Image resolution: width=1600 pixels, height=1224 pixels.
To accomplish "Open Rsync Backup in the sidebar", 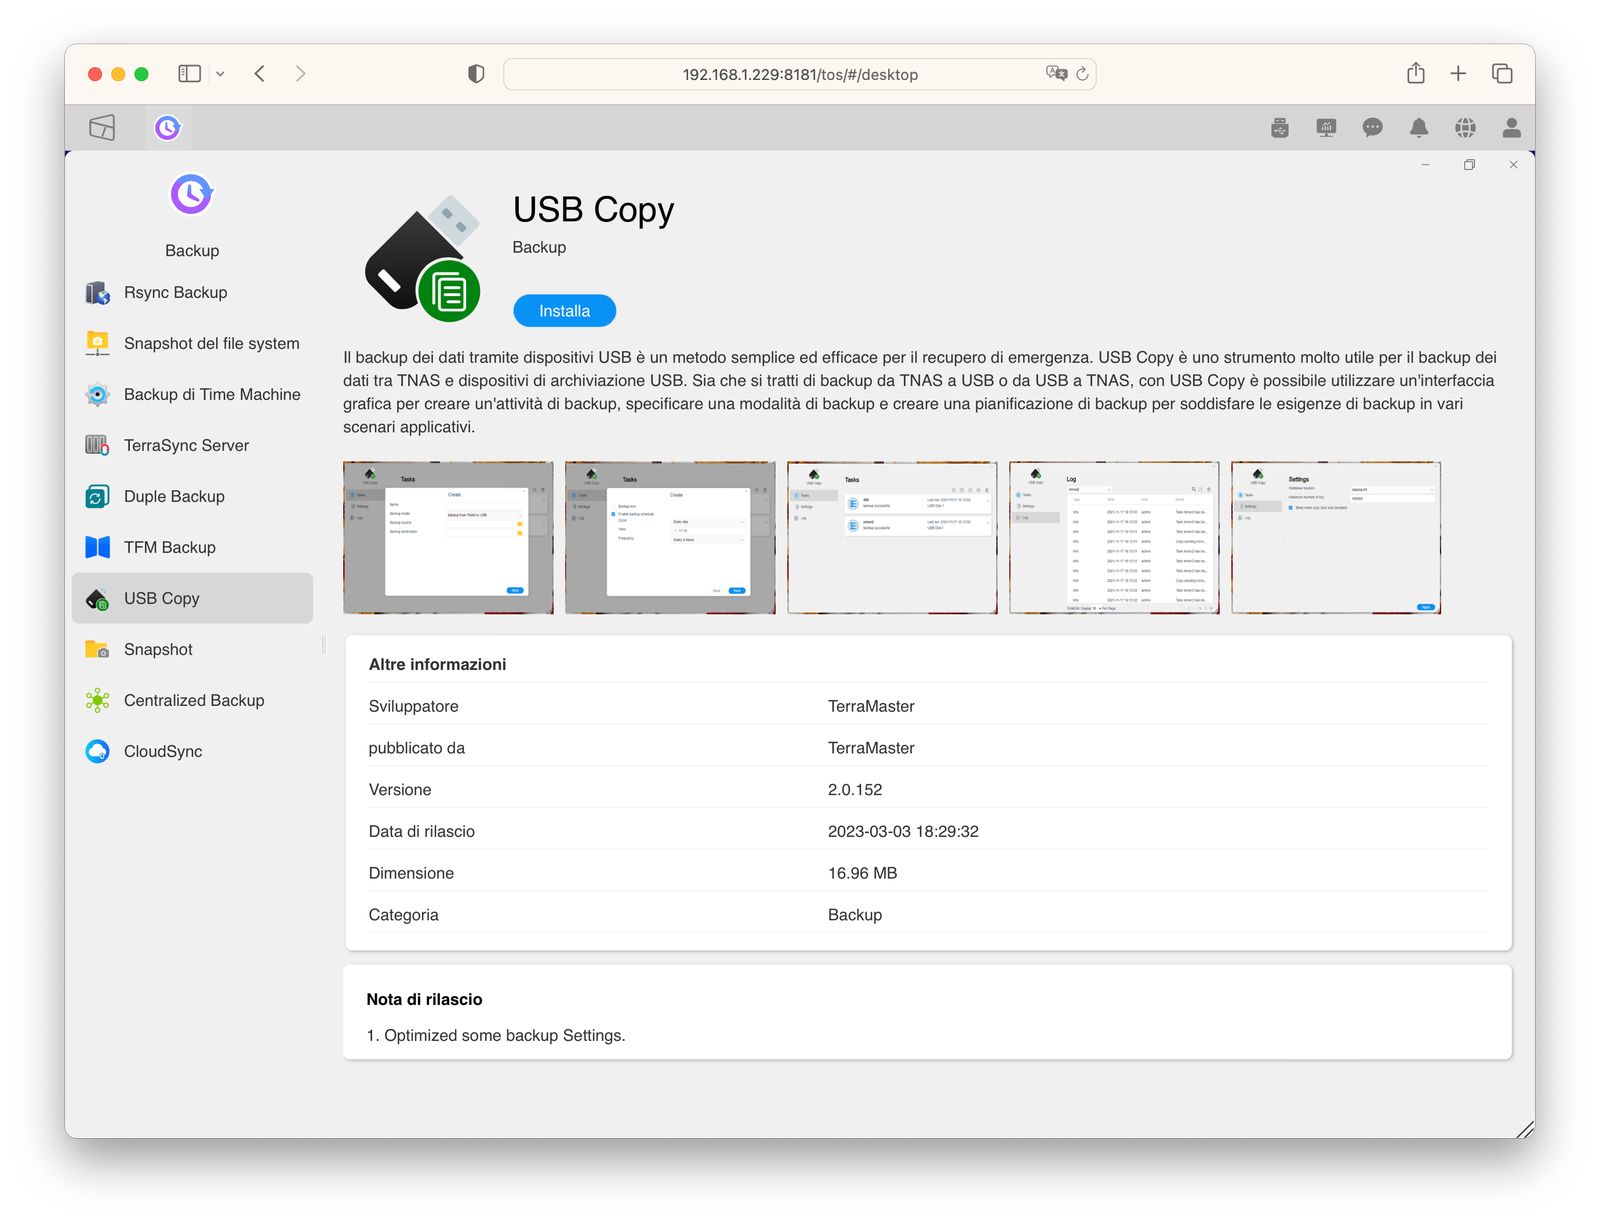I will tap(192, 292).
